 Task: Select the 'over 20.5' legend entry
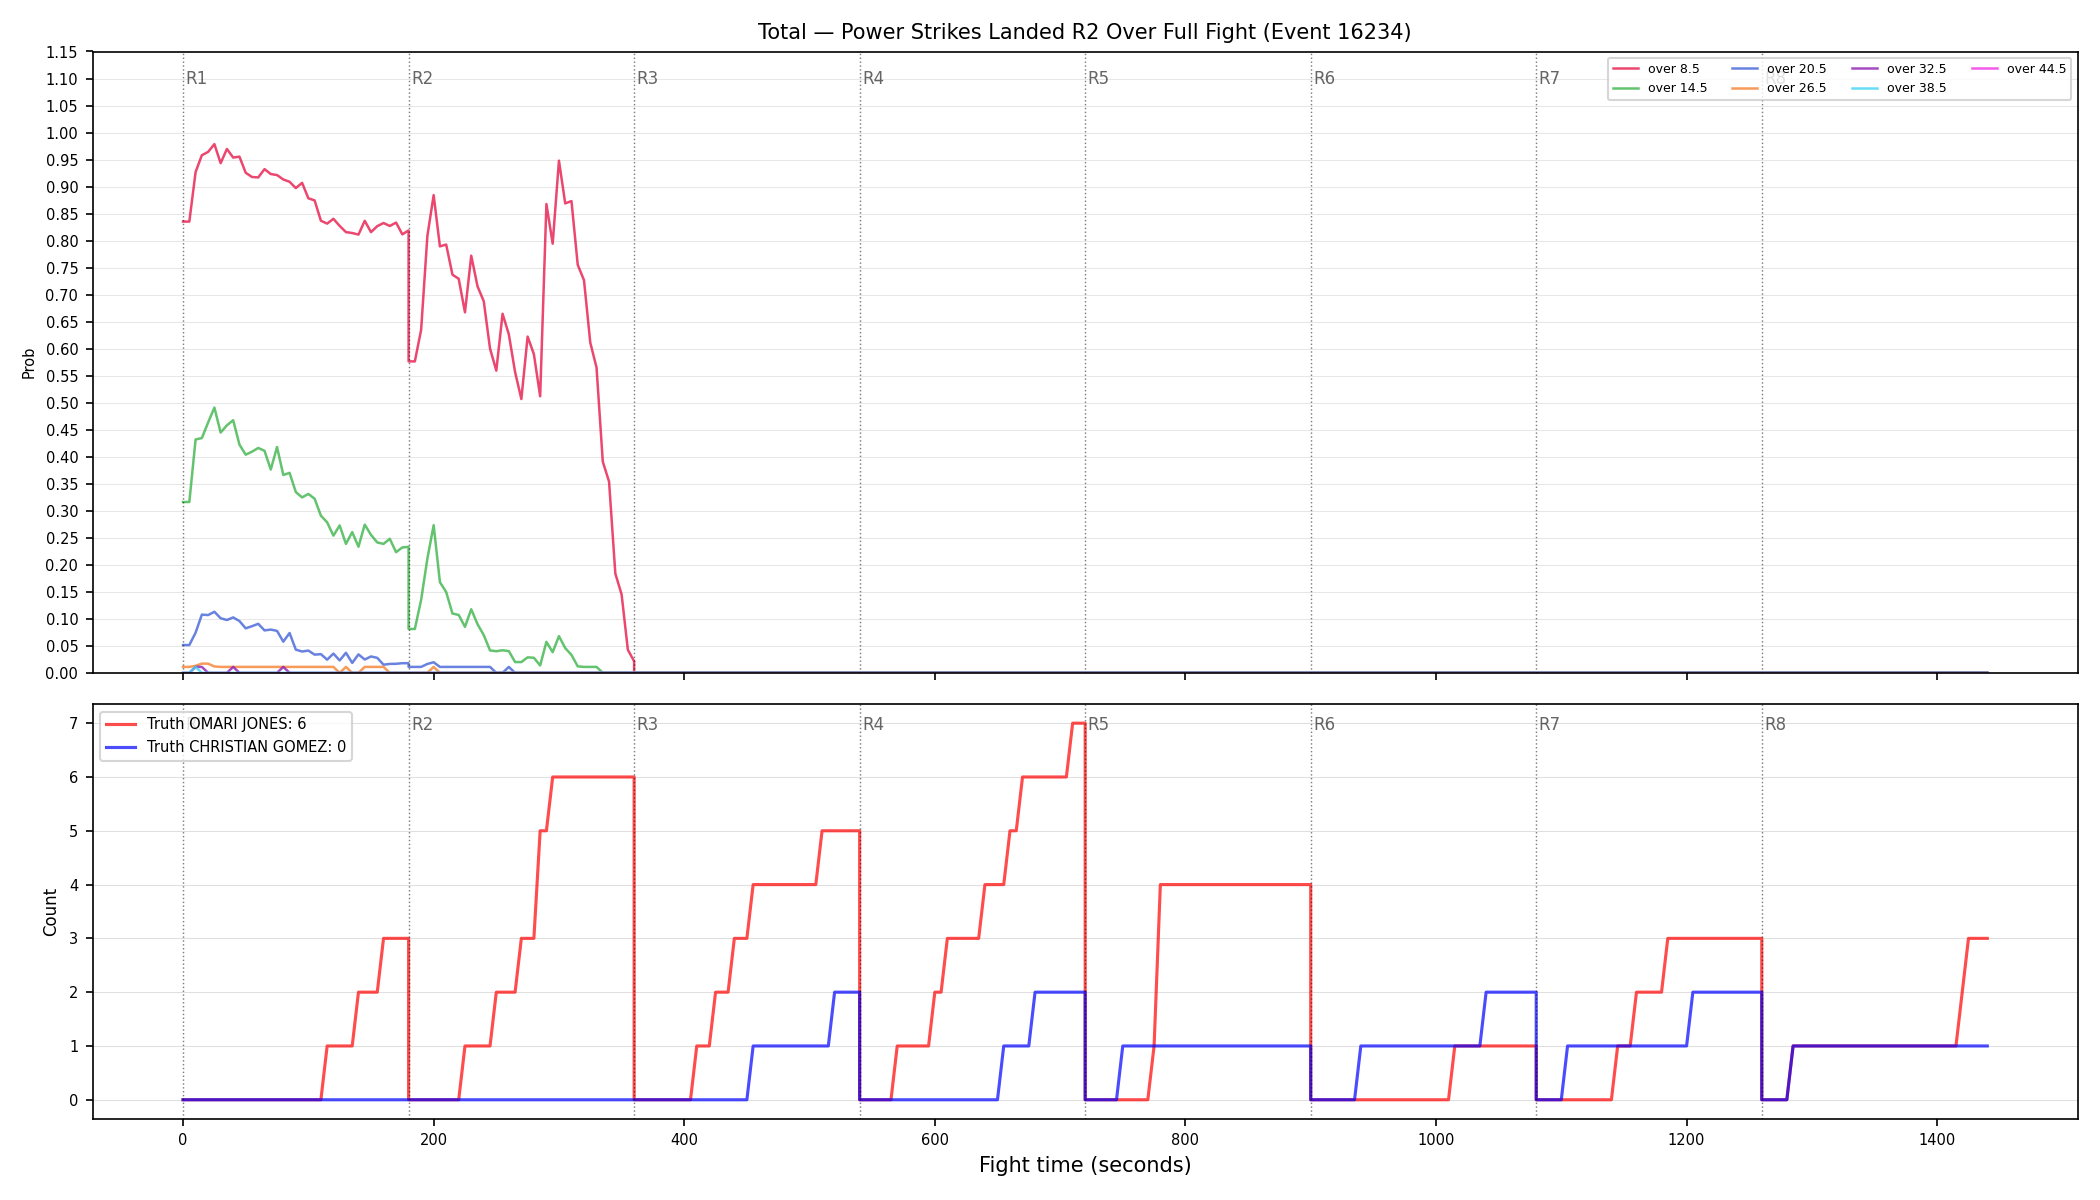[1778, 69]
